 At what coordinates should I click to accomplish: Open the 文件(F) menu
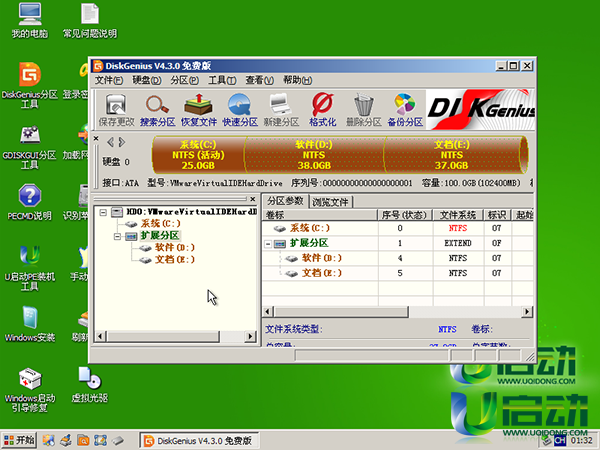point(109,80)
